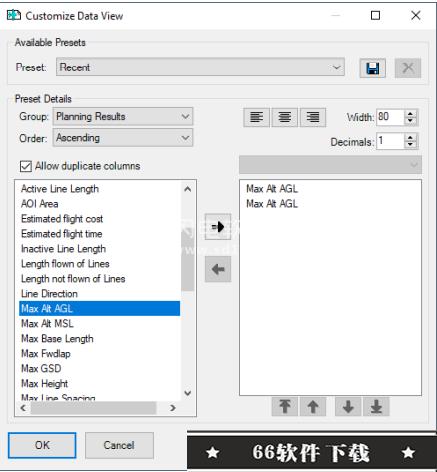Set left text alignment
The image size is (437, 472).
(x=256, y=117)
